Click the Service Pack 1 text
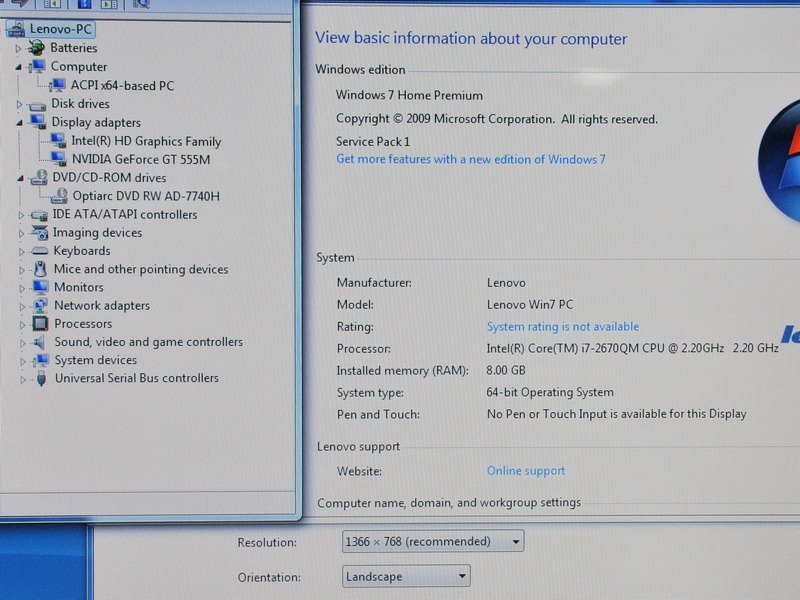Image resolution: width=800 pixels, height=600 pixels. pos(373,142)
